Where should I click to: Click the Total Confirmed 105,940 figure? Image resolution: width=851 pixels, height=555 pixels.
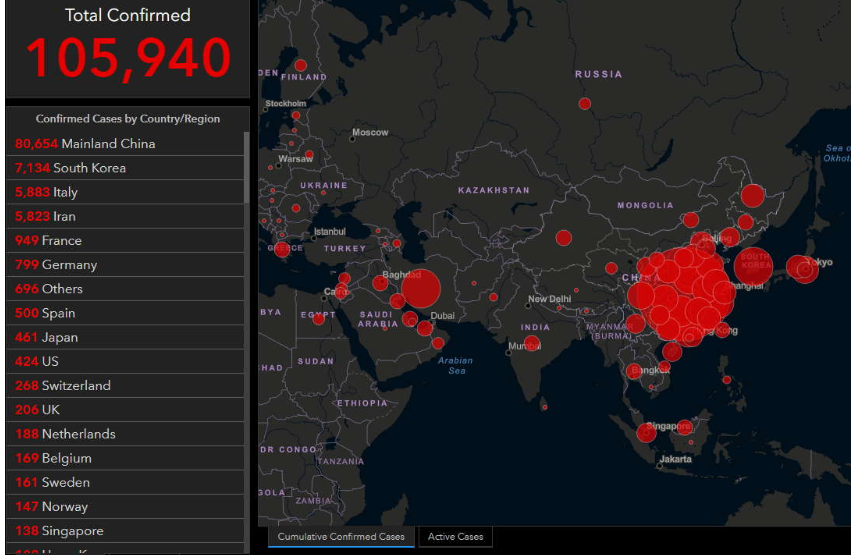(129, 58)
